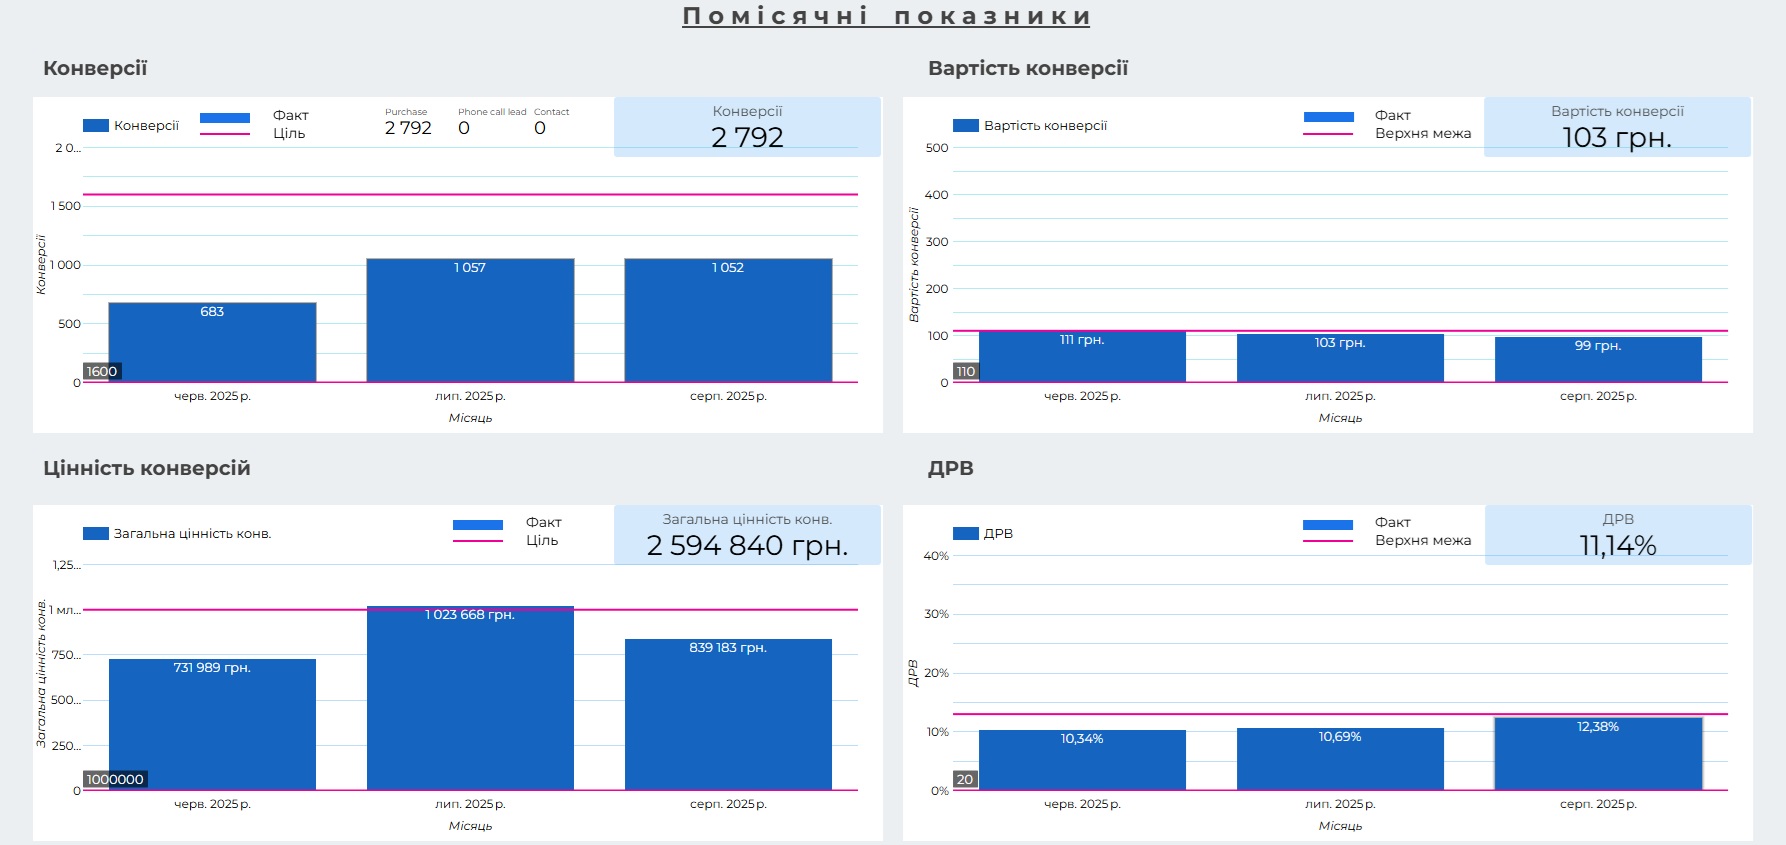Click the blue Вартість конверсії legend swatch
The image size is (1786, 845).
tap(966, 126)
